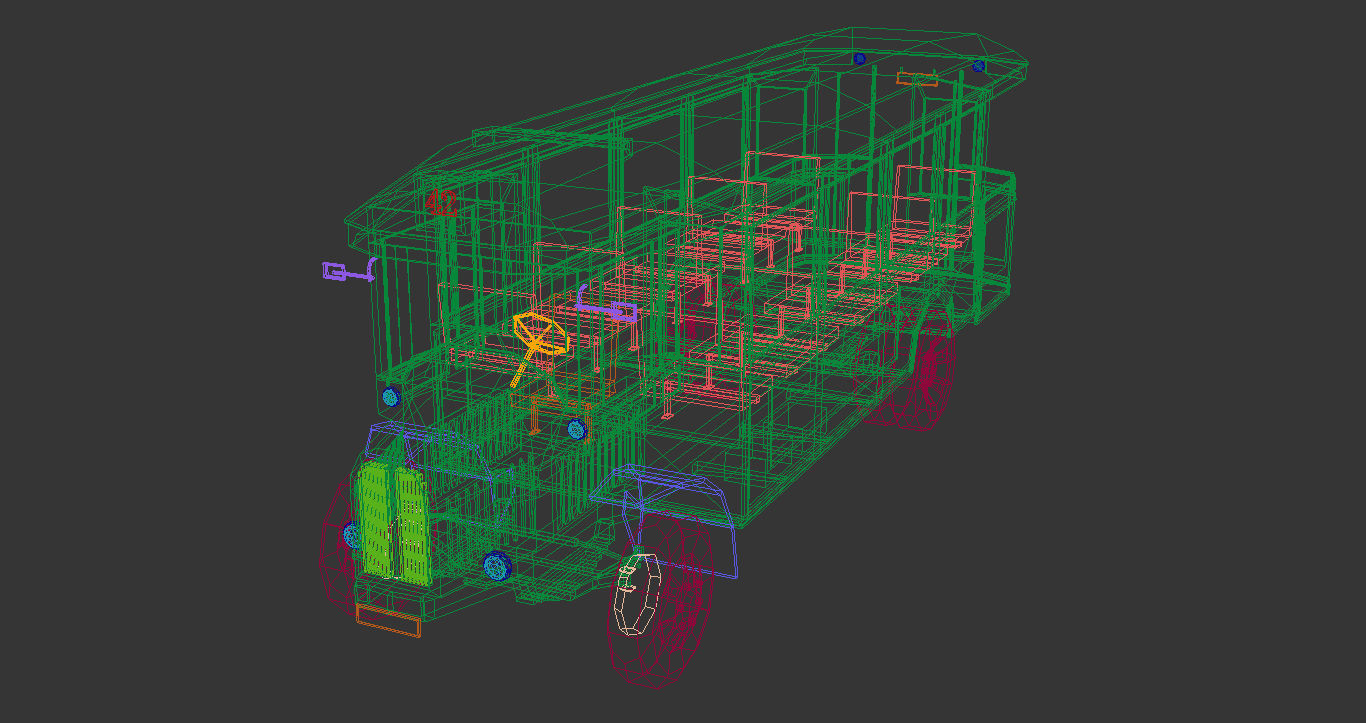
Task: Select the blue fender outline above the front wheel
Action: [665, 520]
